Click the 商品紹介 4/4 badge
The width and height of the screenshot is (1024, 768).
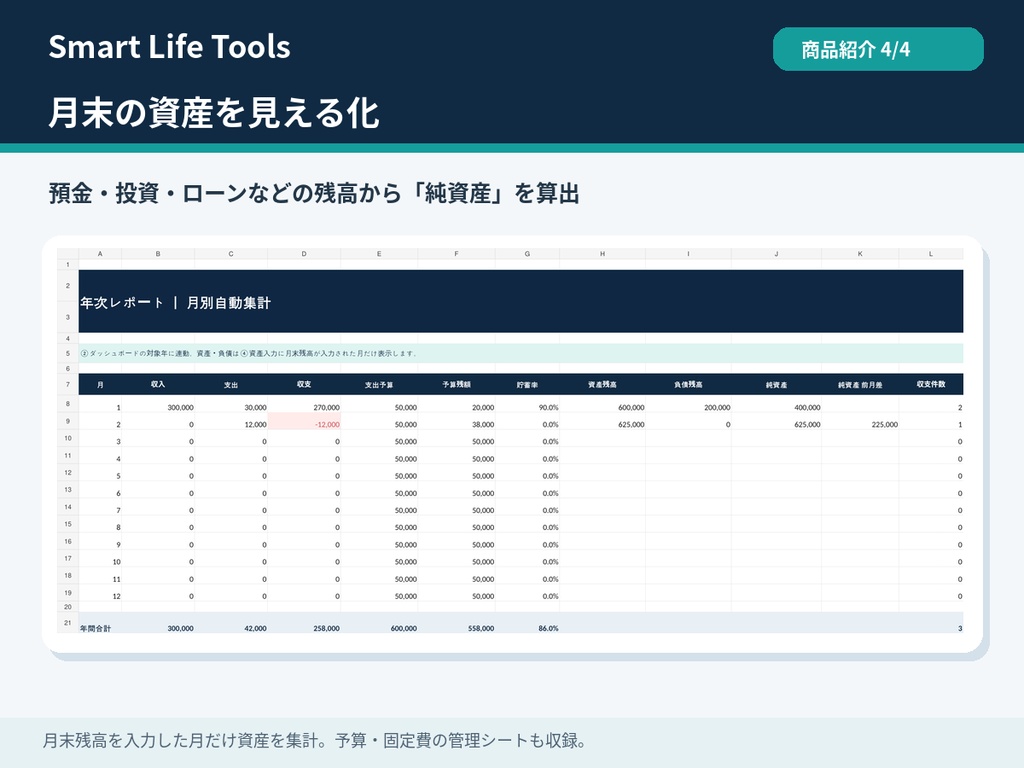tap(878, 49)
